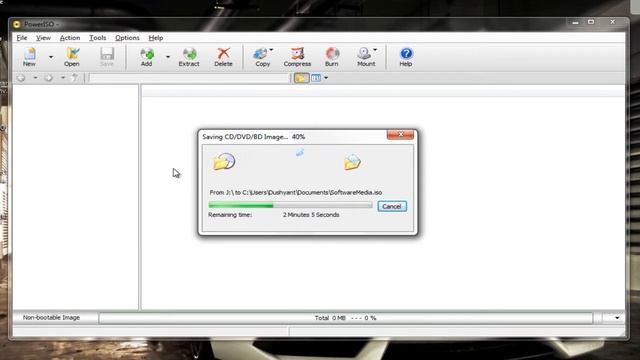This screenshot has height=360, width=640.
Task: Open the dropdown arrow next to New
Action: pos(51,57)
